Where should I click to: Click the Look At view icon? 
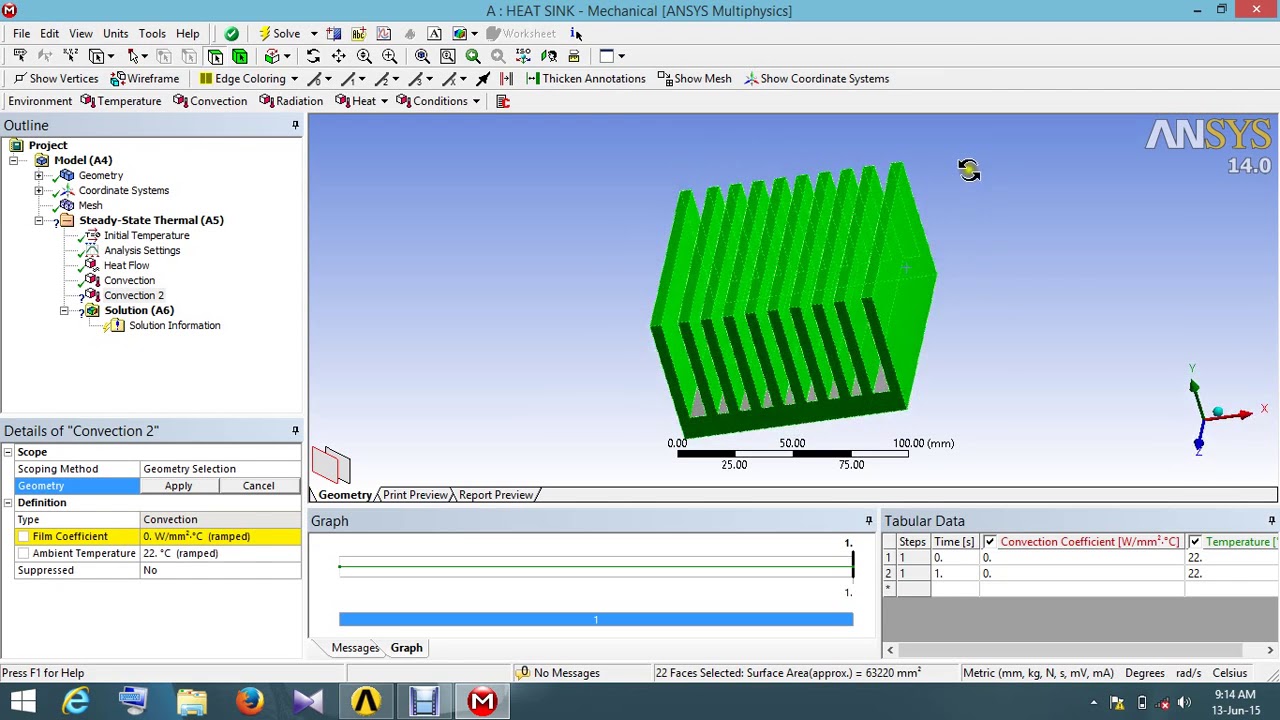coord(549,56)
